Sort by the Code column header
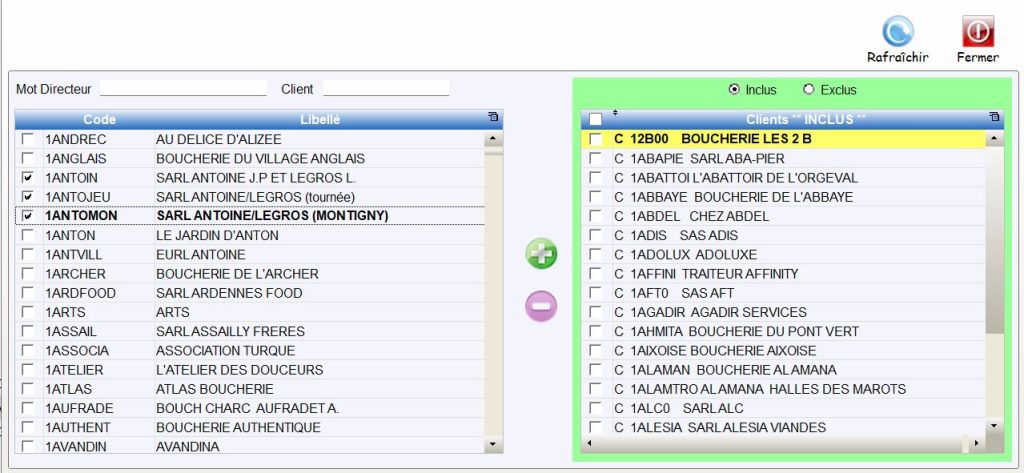This screenshot has height=473, width=1024. [x=100, y=120]
